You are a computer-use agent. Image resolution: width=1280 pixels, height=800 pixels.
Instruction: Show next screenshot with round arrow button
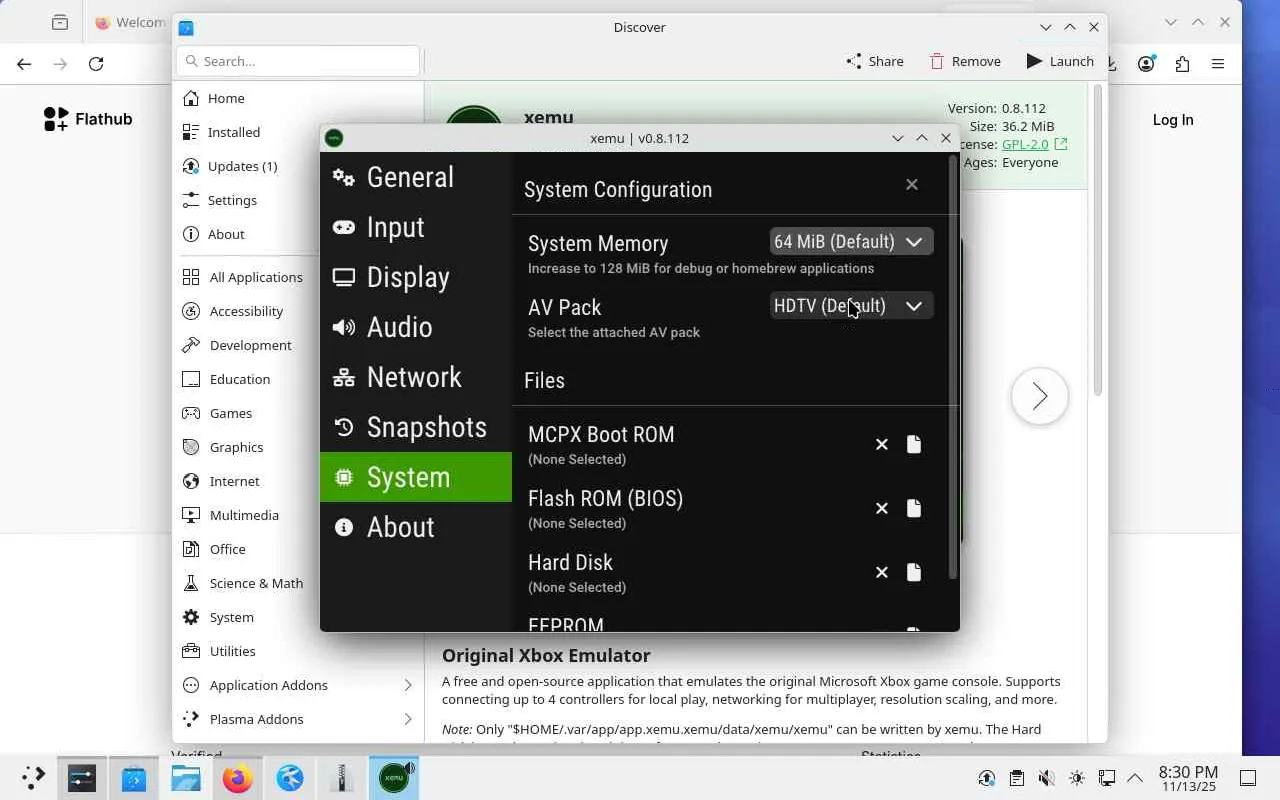point(1040,397)
